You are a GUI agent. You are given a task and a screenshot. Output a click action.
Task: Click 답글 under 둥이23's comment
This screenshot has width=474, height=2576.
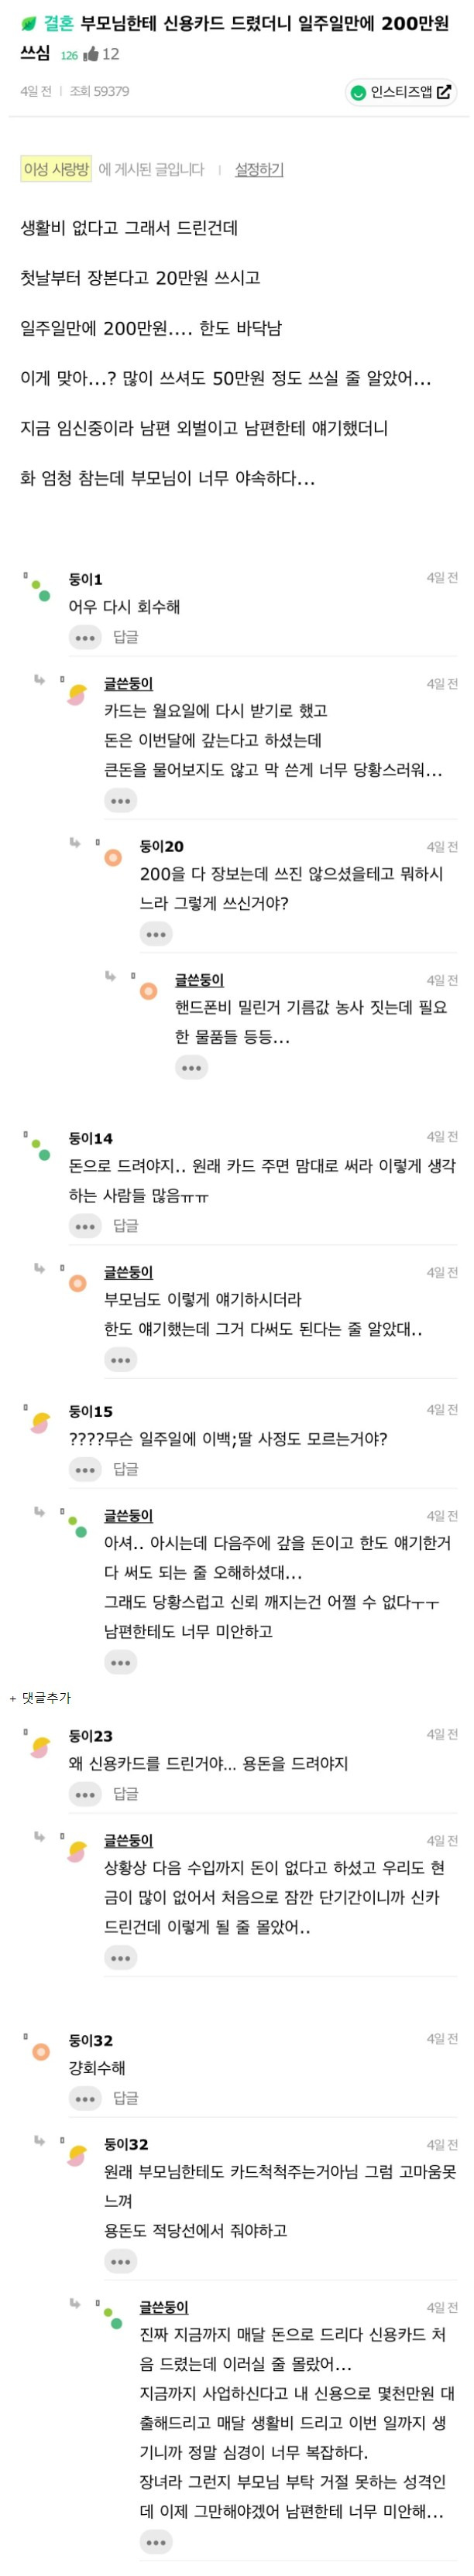click(126, 1793)
